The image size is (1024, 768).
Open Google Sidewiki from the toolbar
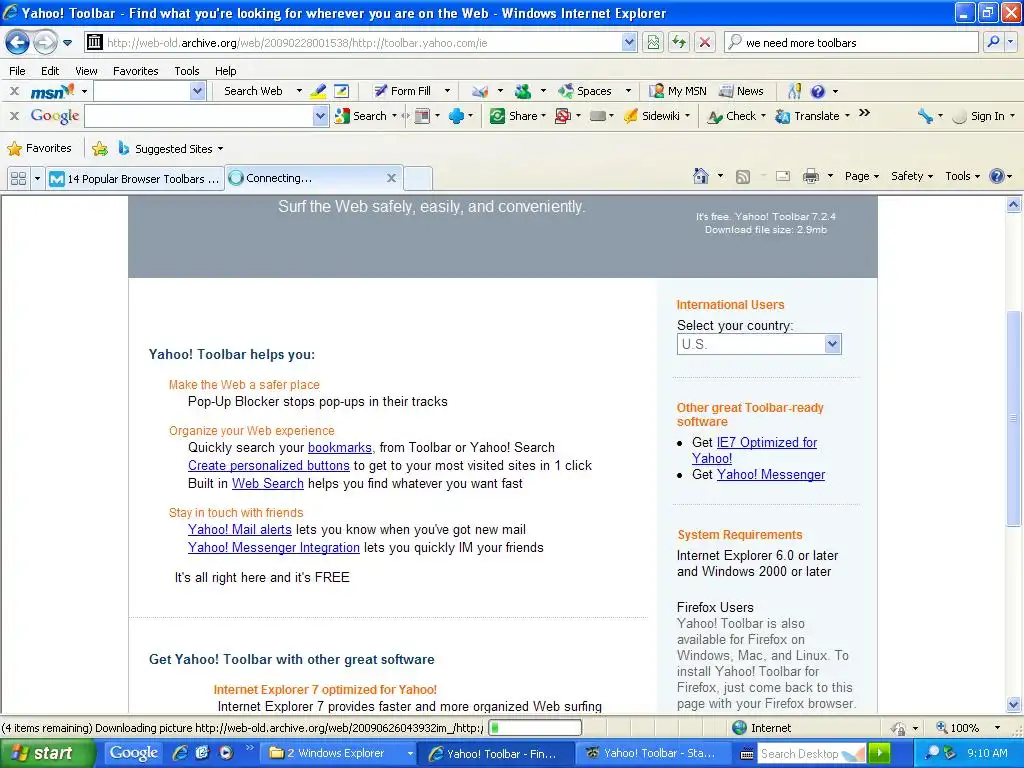pos(652,116)
